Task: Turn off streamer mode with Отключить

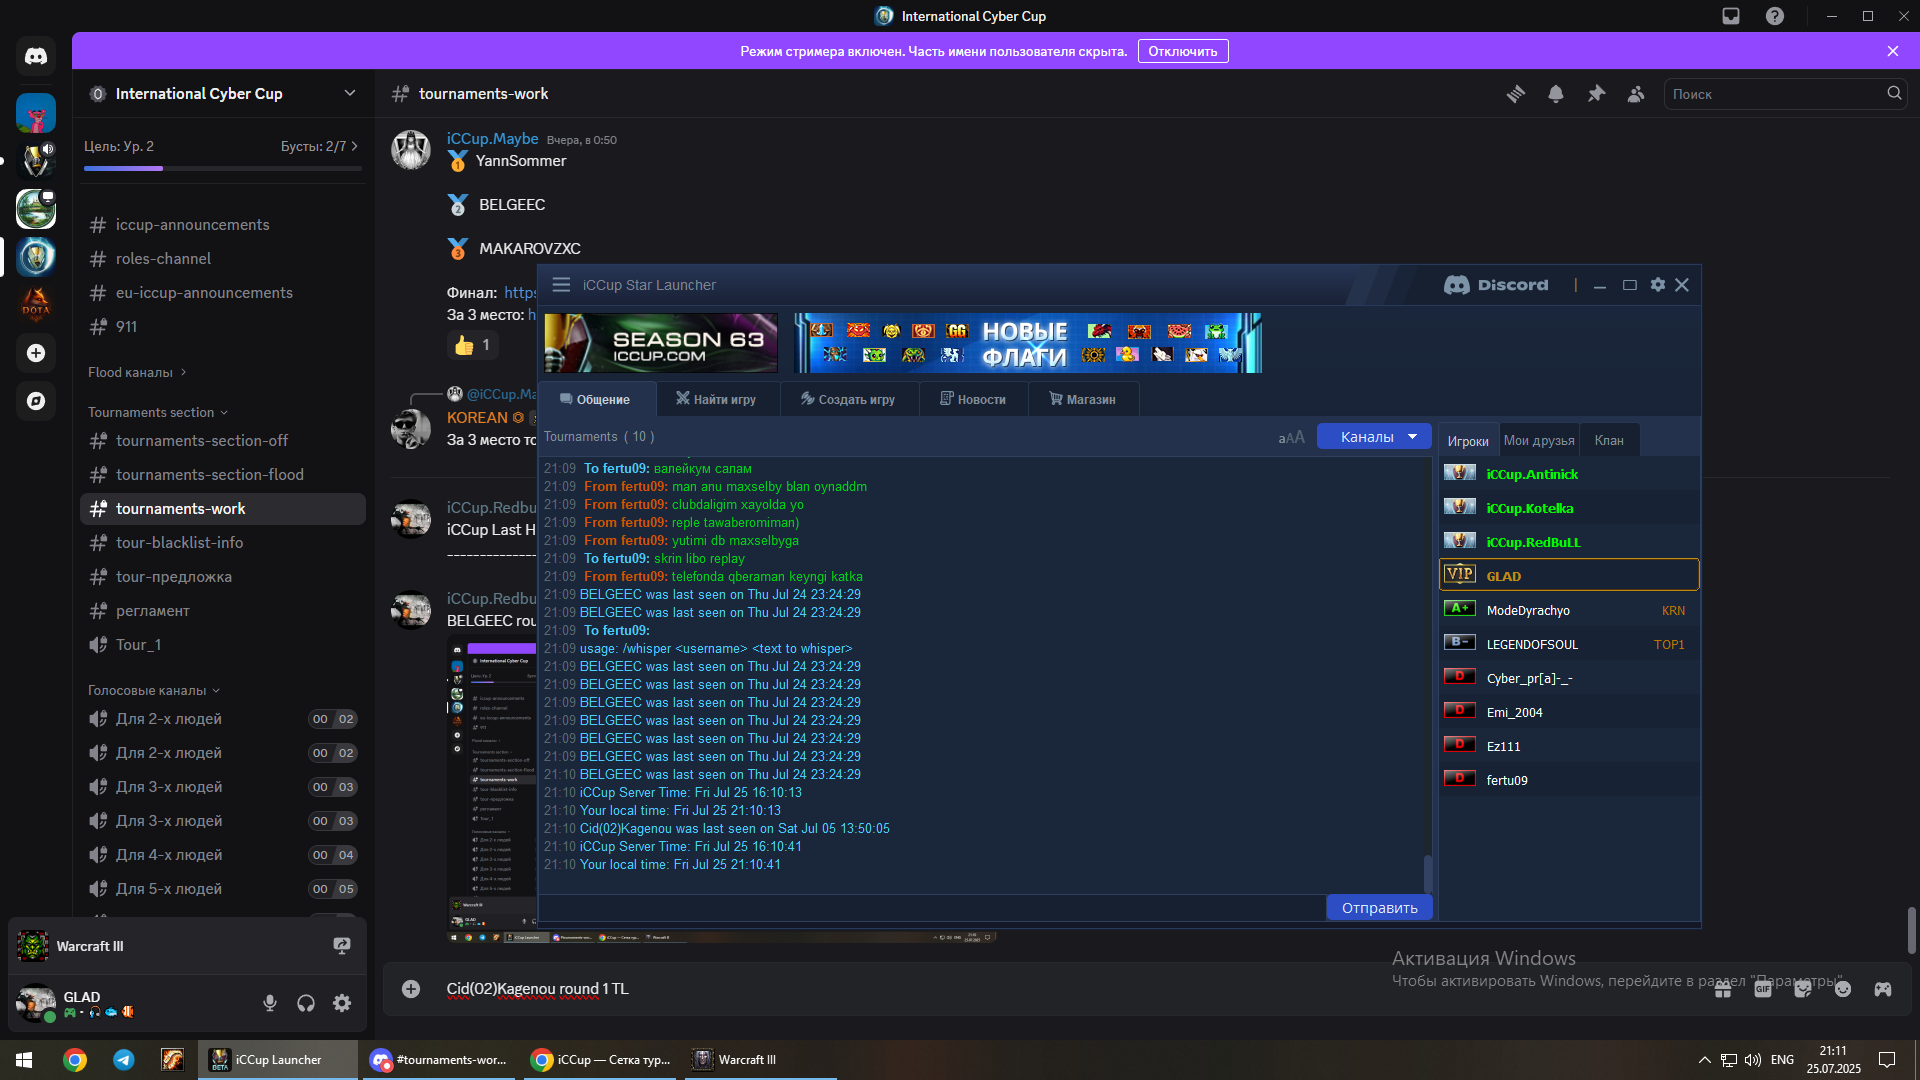Action: coord(1183,51)
